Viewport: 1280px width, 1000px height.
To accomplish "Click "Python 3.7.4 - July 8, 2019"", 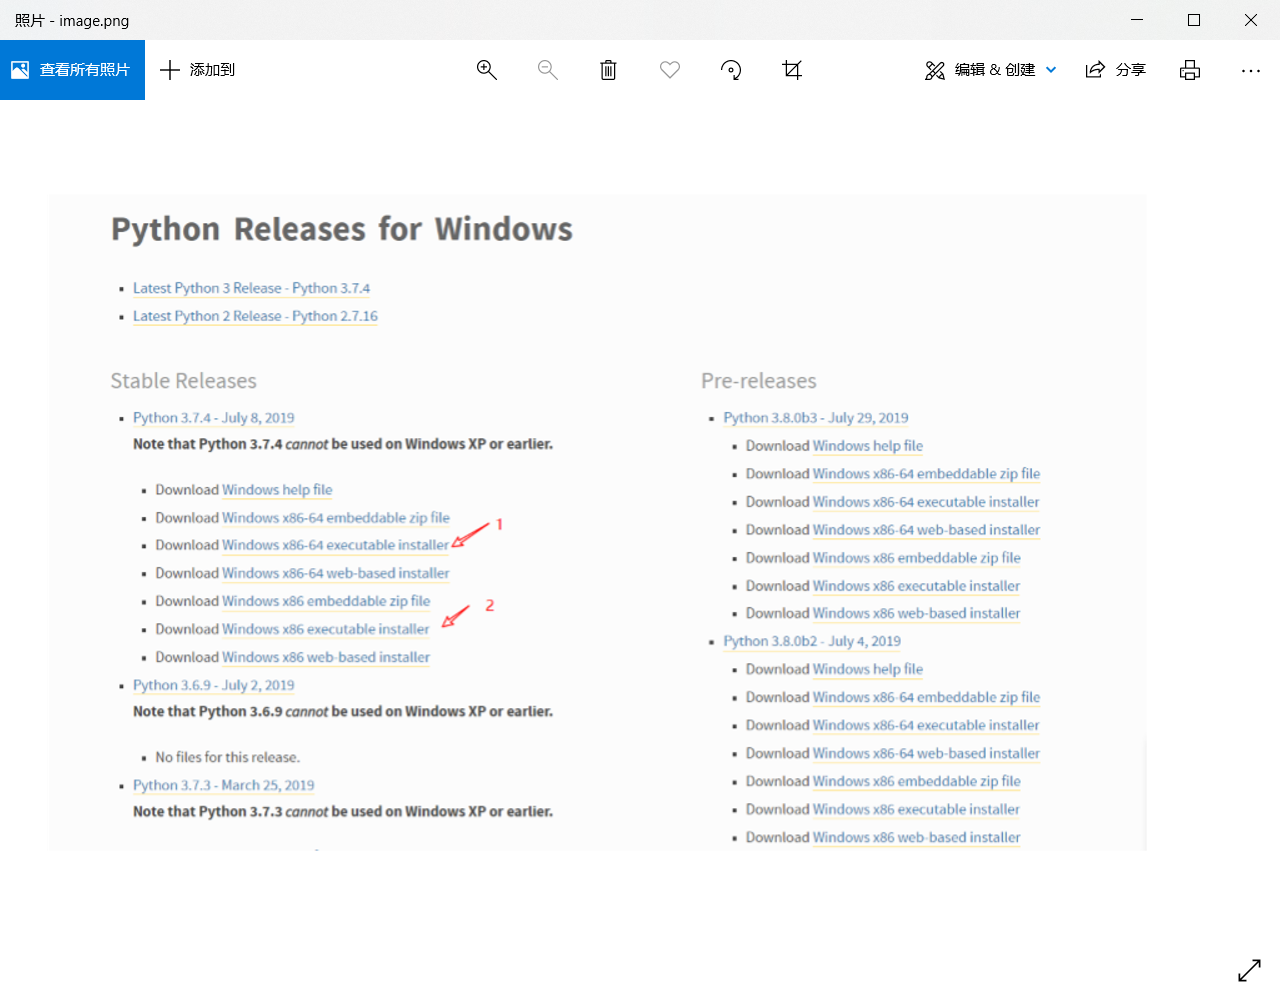I will click(x=214, y=418).
